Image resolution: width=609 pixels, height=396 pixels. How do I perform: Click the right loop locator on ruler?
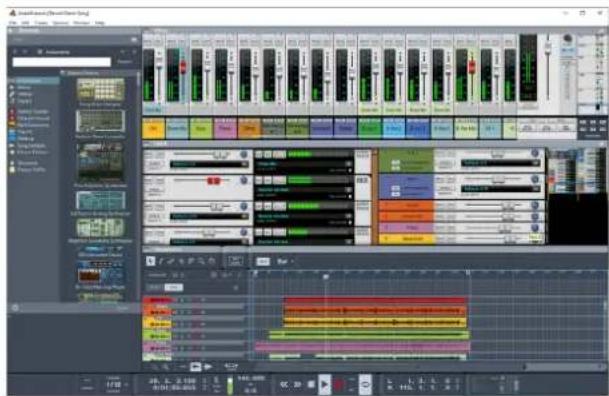pyautogui.click(x=468, y=273)
